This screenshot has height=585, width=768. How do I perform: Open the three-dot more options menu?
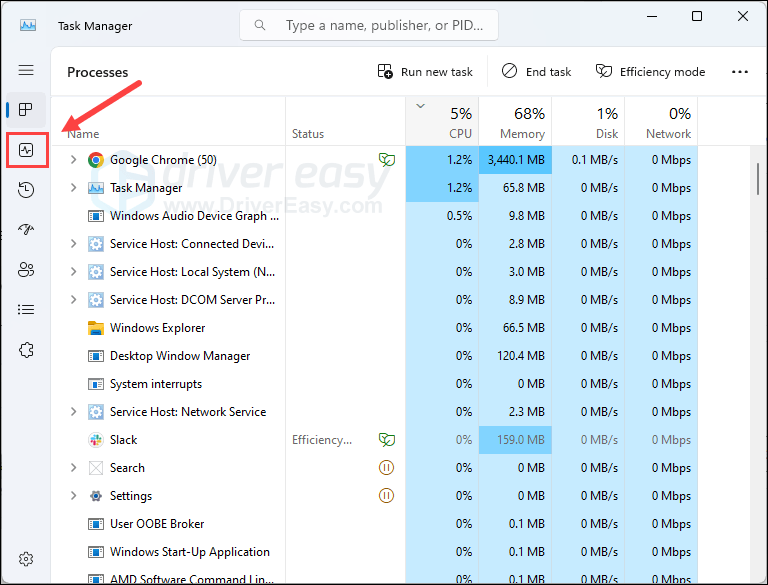pos(740,72)
